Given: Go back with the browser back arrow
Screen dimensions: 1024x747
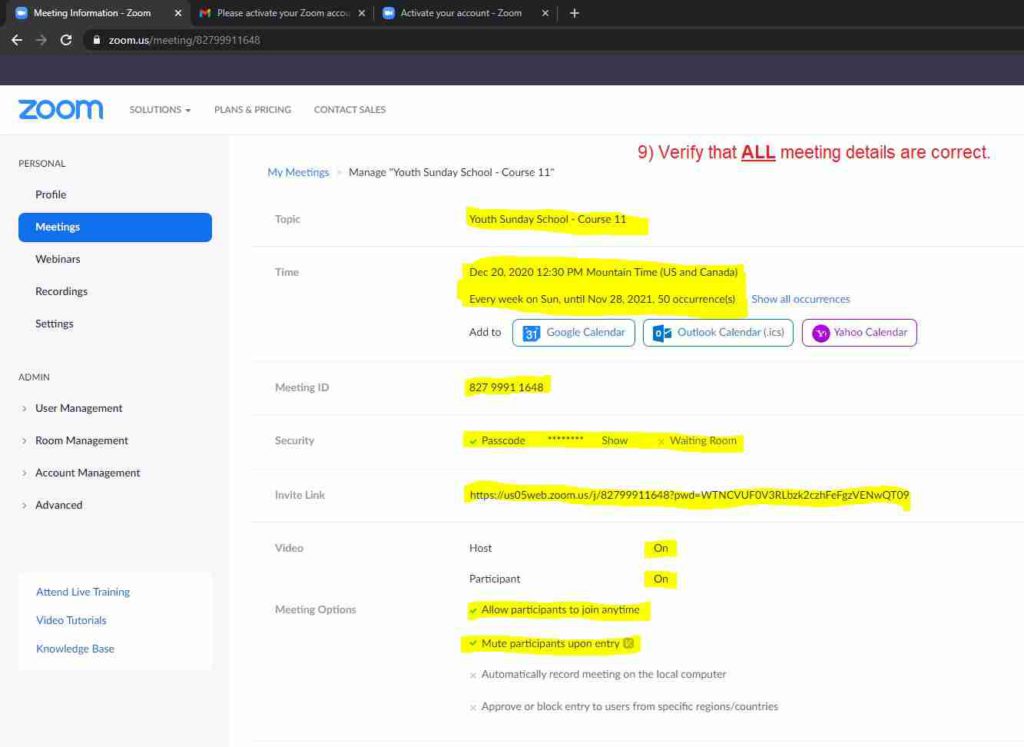Looking at the screenshot, I should [17, 40].
